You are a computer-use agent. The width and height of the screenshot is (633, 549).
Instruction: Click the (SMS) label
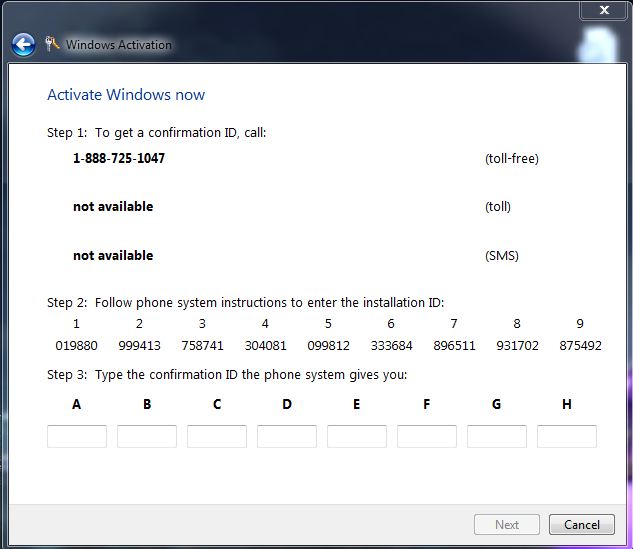pos(502,256)
